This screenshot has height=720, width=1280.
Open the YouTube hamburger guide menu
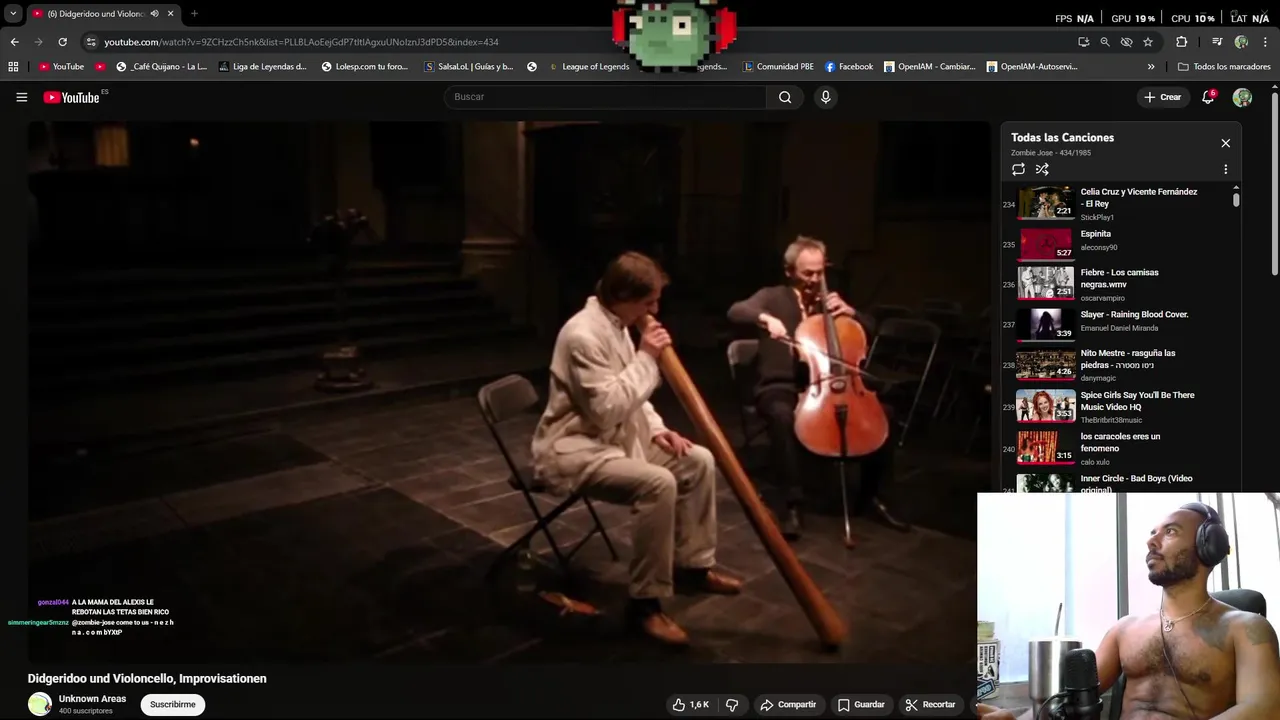point(21,97)
